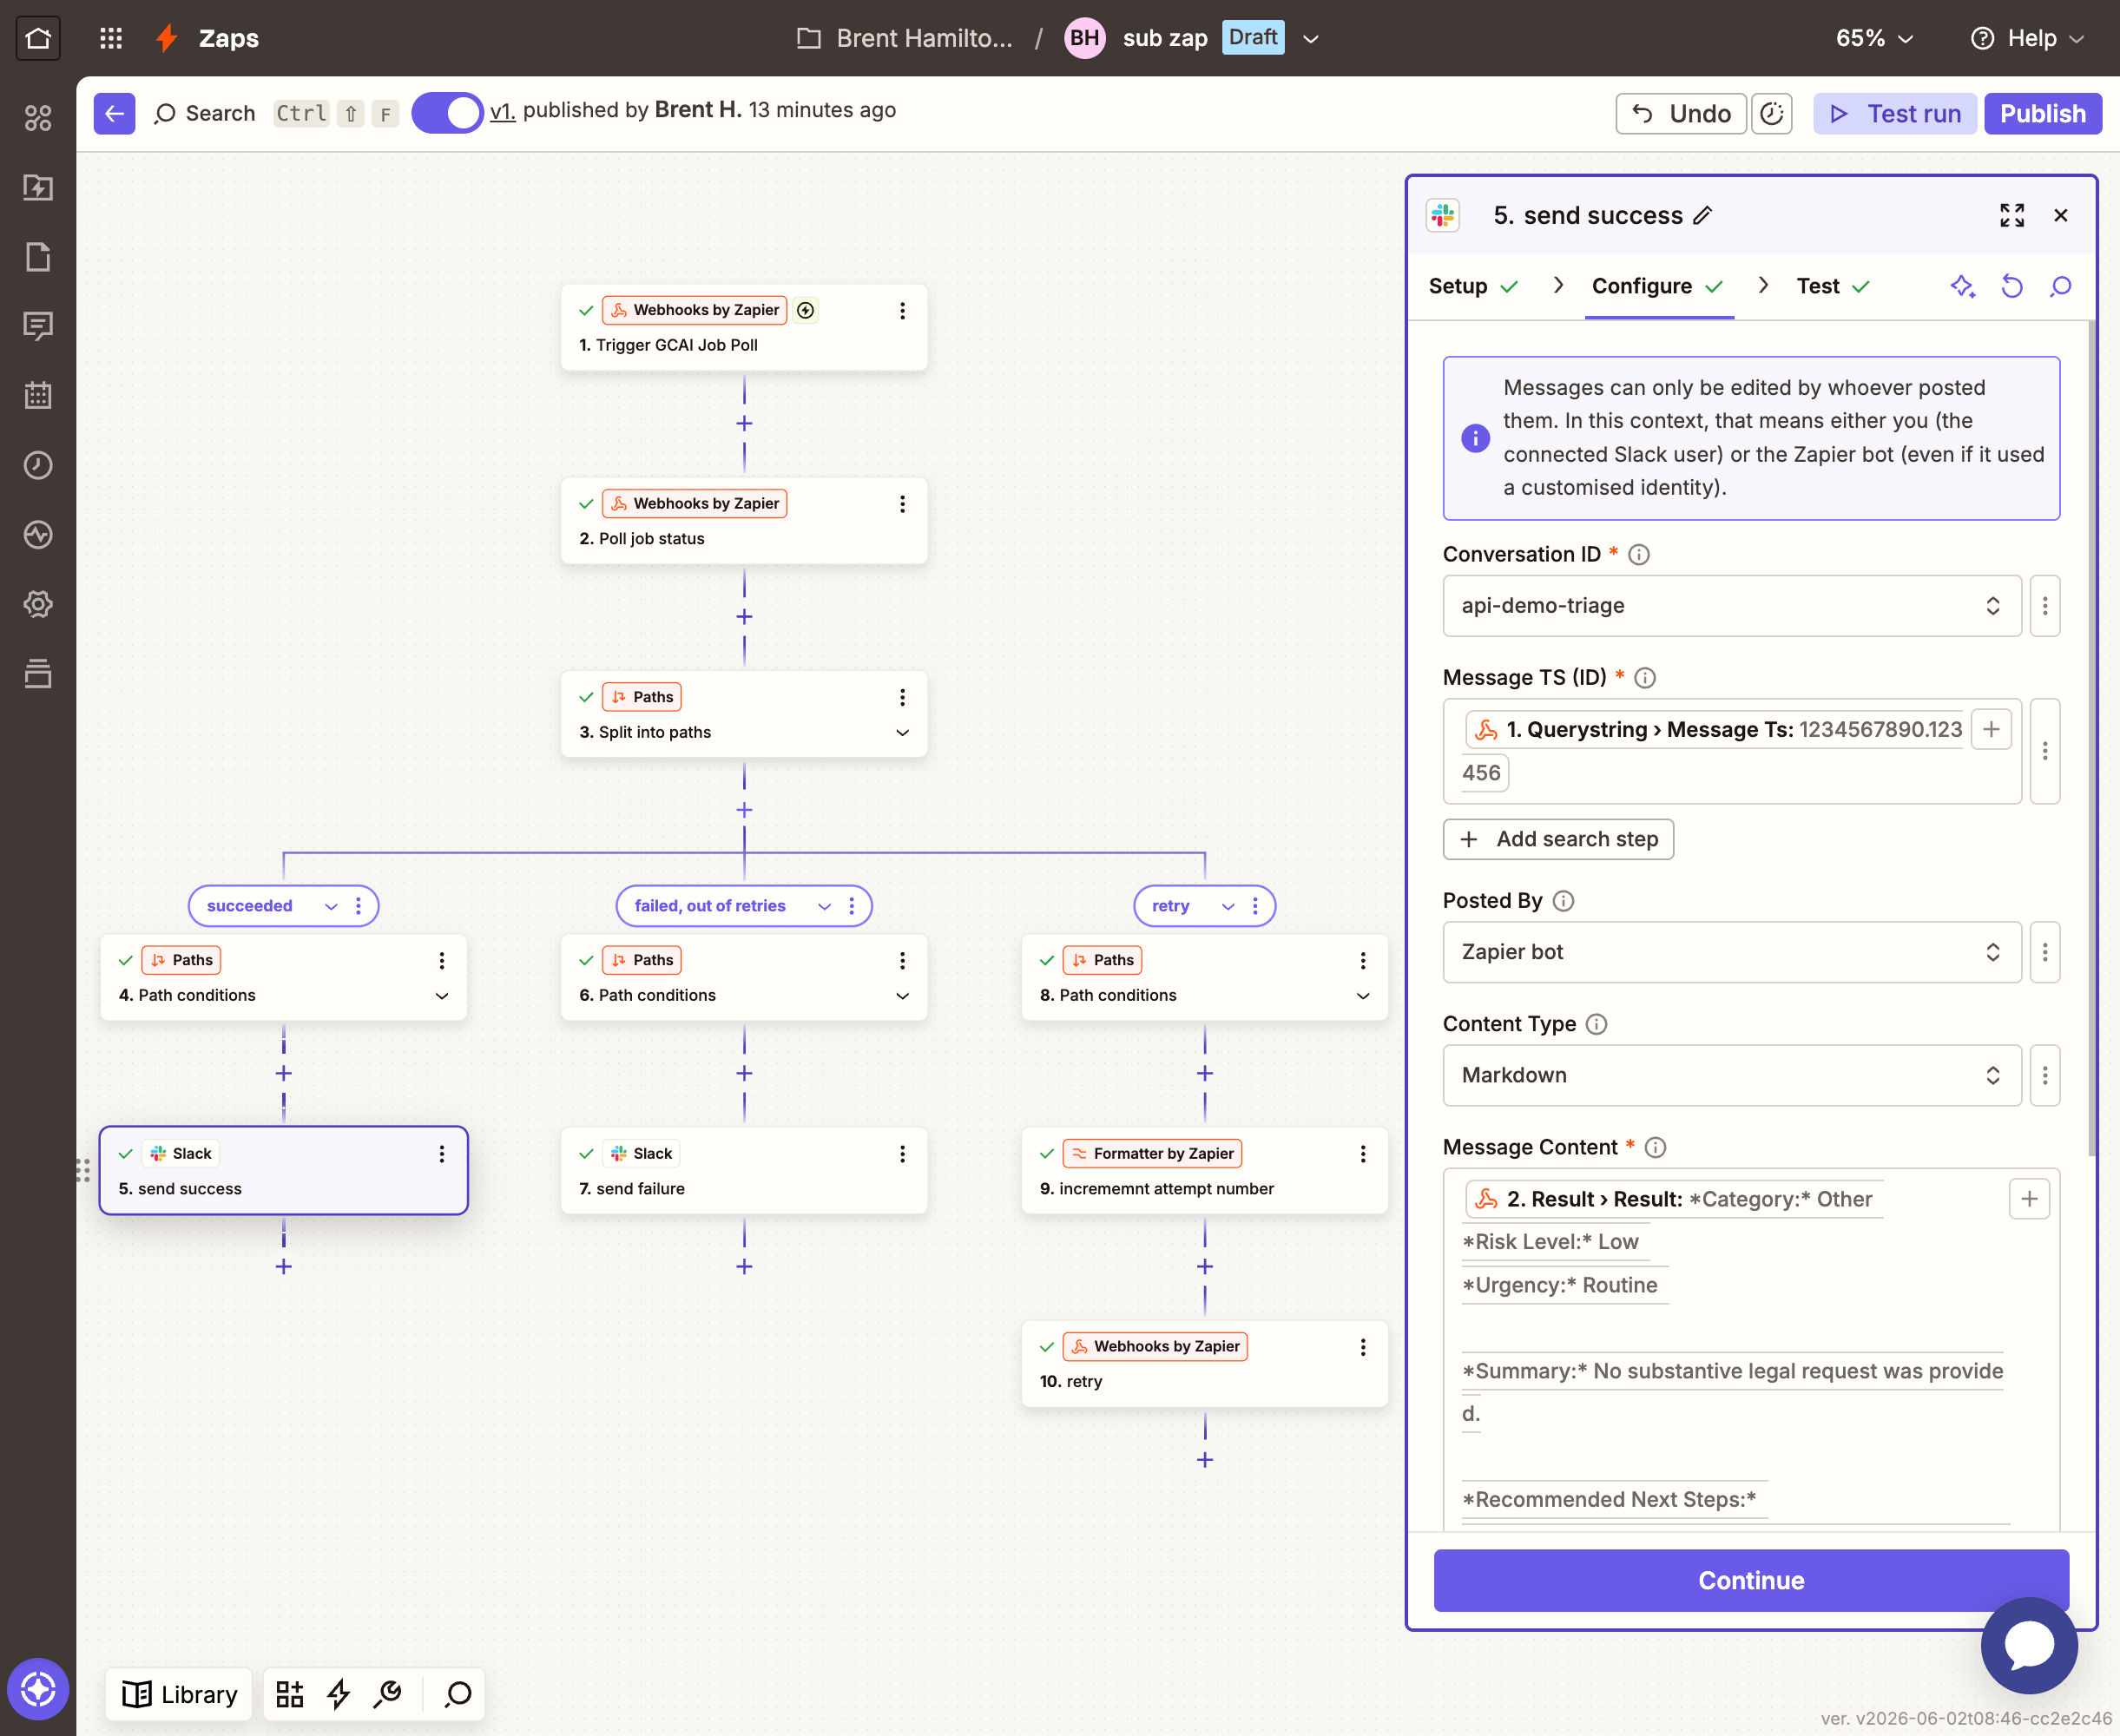Click the panel search magnifier icon
Viewport: 2120px width, 1736px height.
[2061, 287]
